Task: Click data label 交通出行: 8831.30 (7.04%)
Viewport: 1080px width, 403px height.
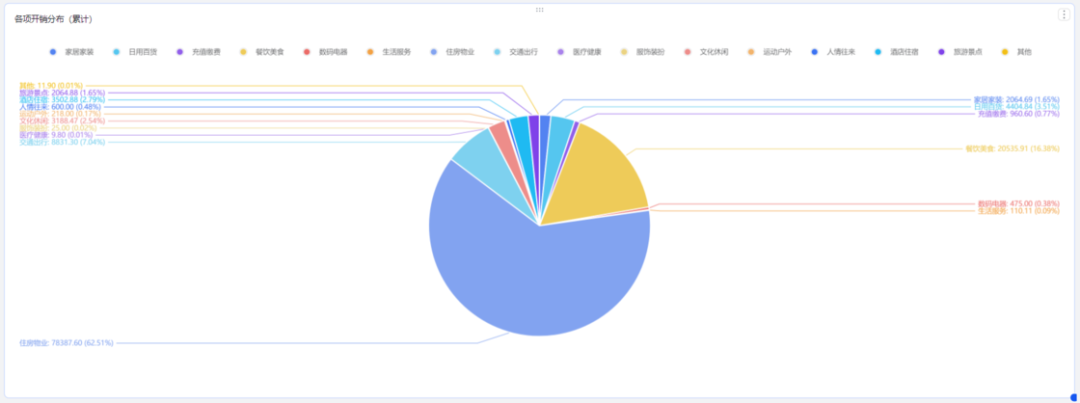Action: (61, 142)
